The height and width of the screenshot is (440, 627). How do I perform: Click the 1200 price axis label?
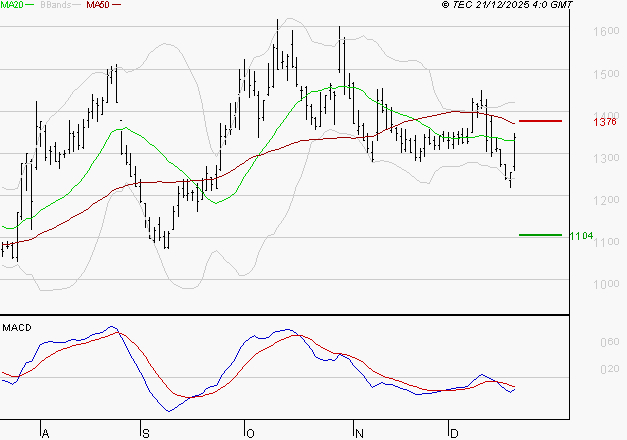click(x=606, y=200)
